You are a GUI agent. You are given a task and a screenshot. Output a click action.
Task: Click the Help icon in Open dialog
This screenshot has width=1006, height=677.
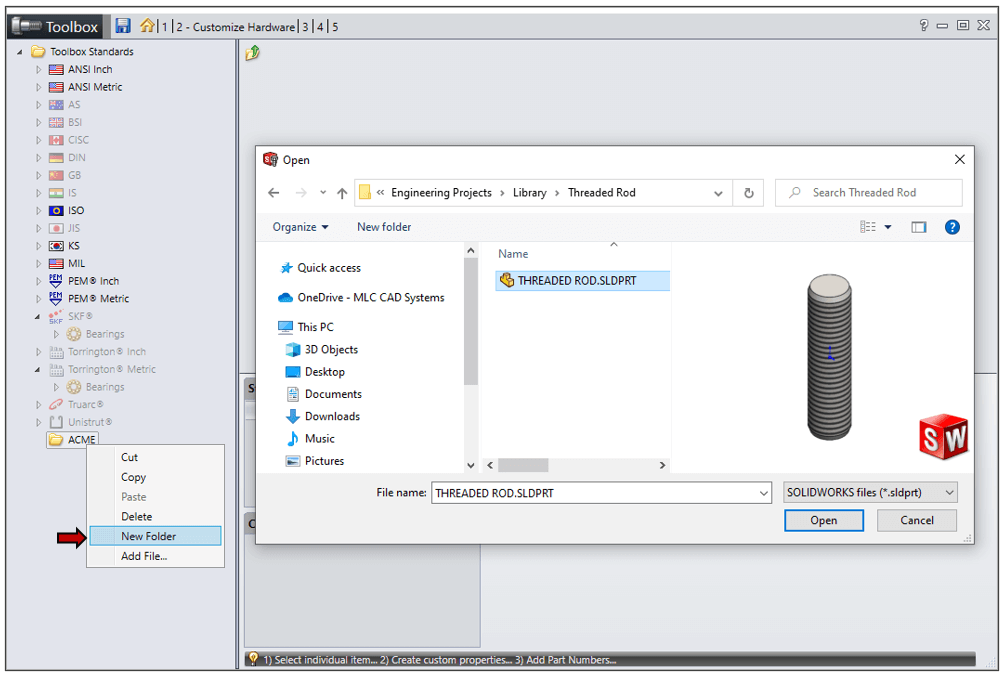[x=952, y=227]
